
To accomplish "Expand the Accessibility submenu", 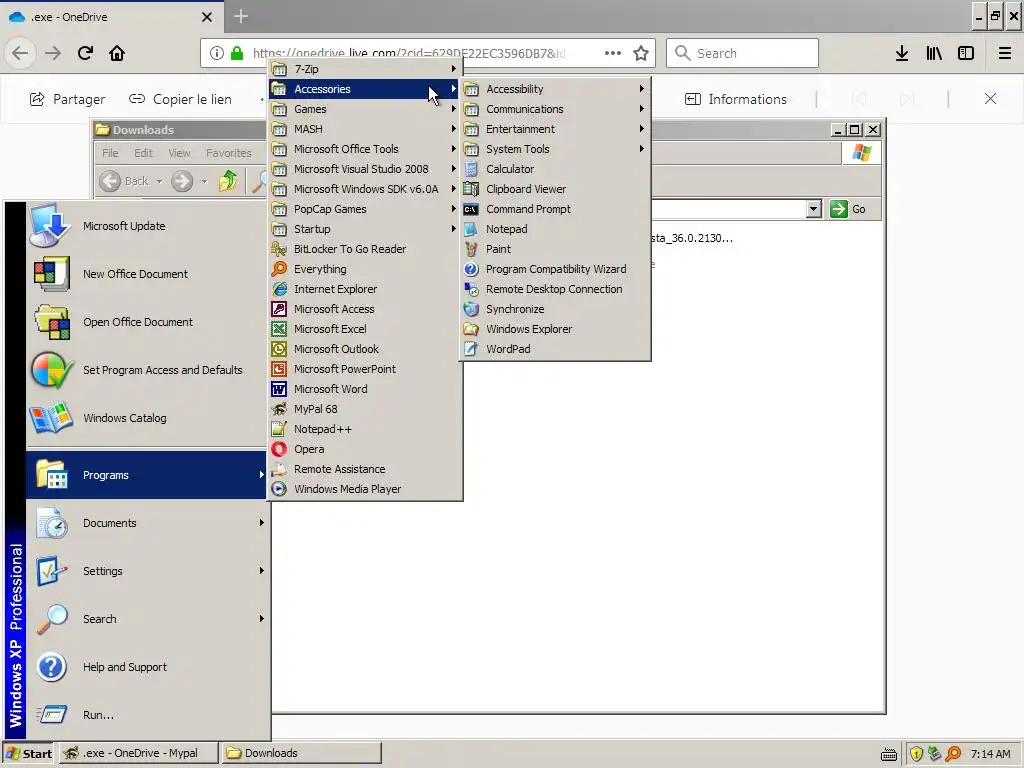I will coord(555,89).
